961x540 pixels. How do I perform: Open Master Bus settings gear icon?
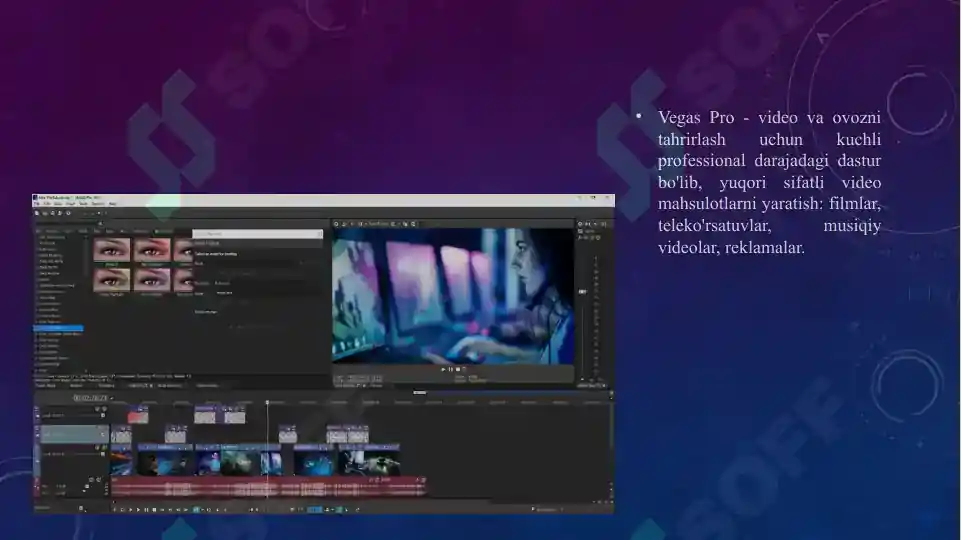[580, 224]
